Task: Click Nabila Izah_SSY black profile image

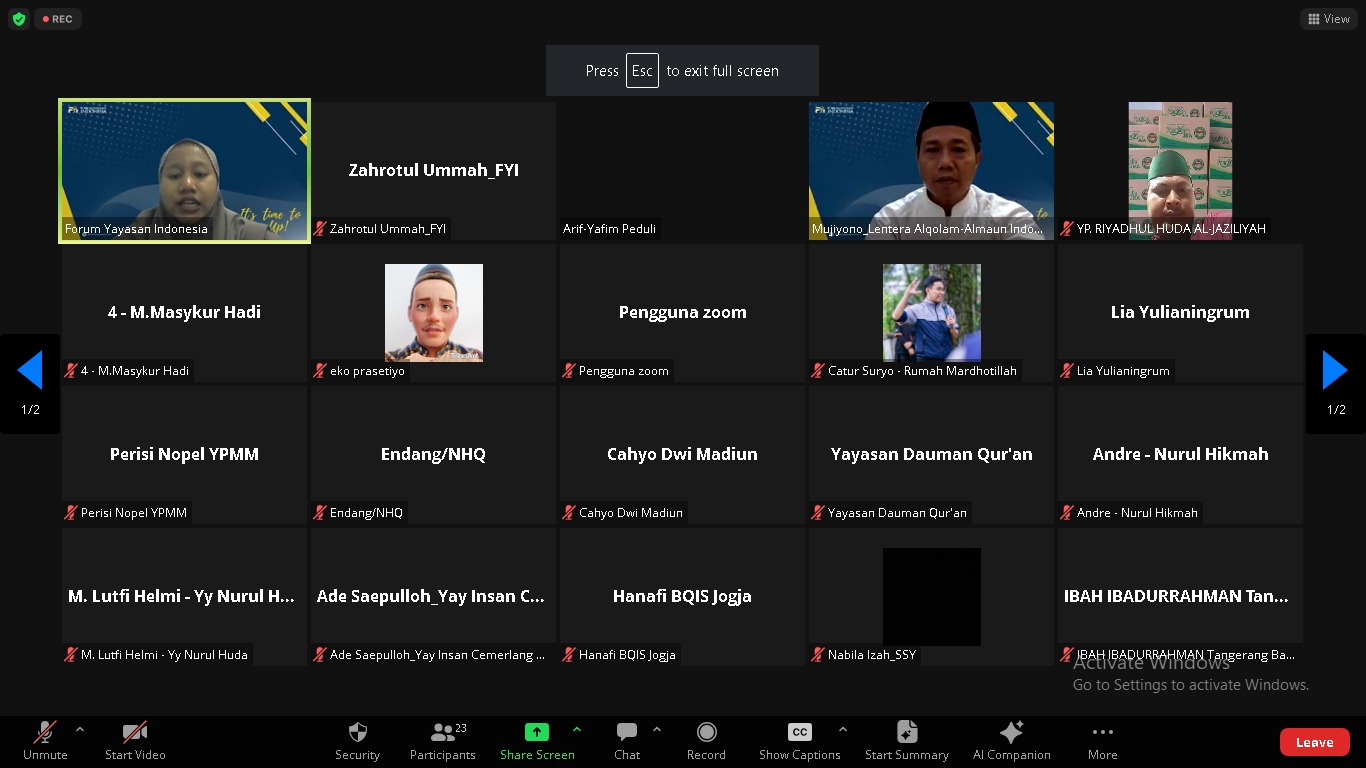Action: click(x=932, y=596)
